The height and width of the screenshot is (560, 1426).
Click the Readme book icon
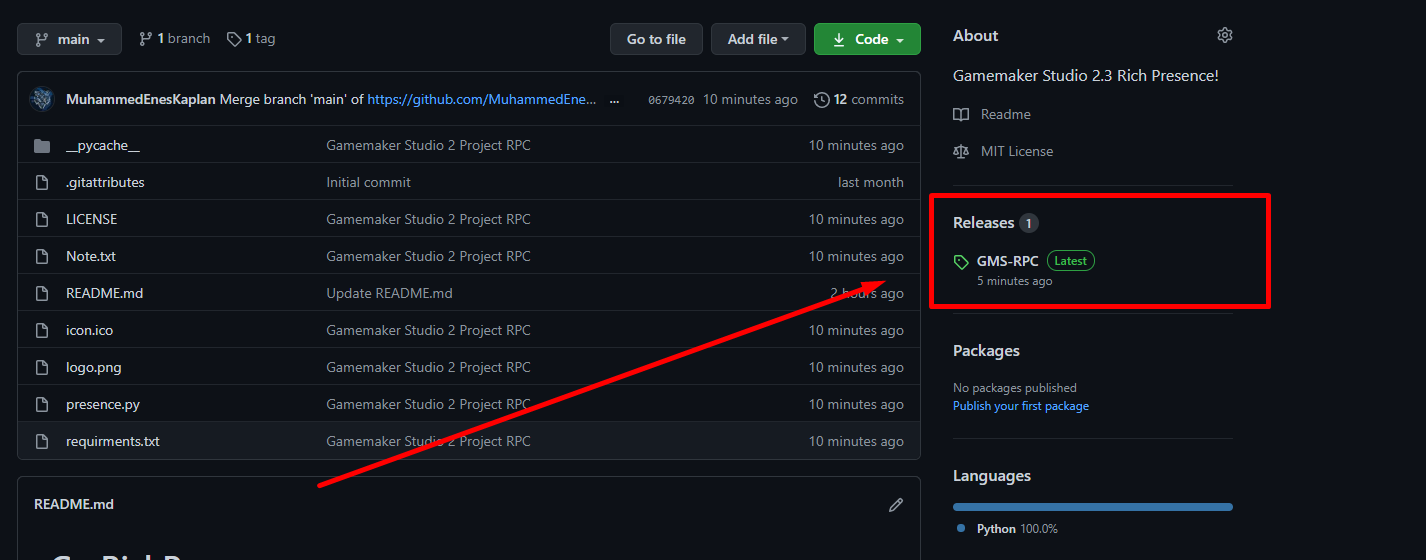pos(961,115)
